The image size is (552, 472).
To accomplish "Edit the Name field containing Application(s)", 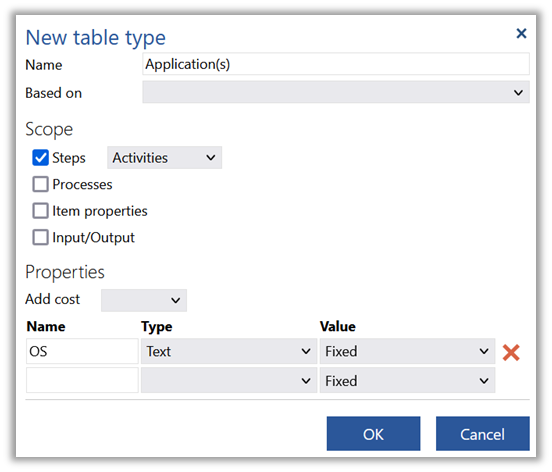I will tap(336, 64).
